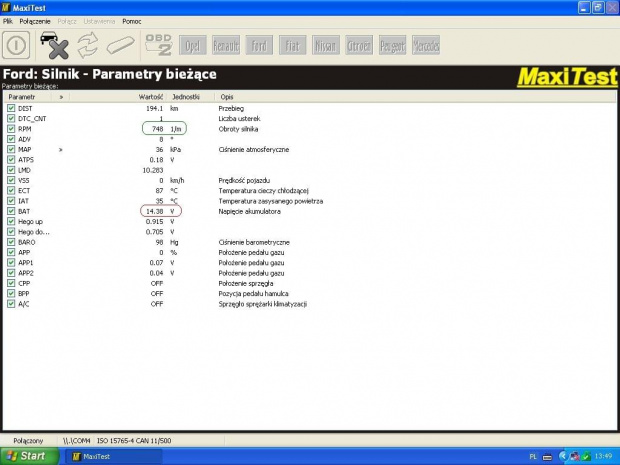Open the Połączenie menu

35,21
